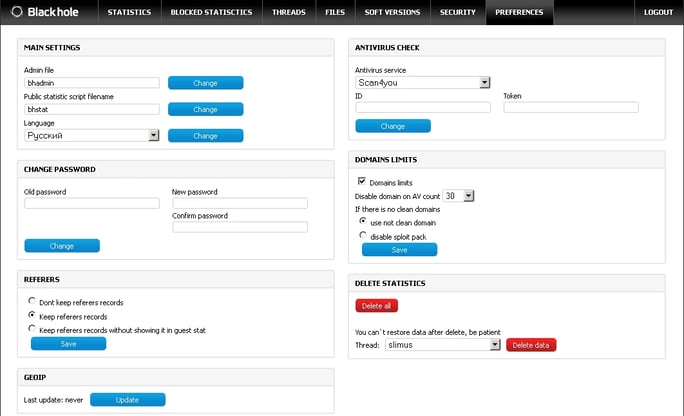Choose the 'disable sploit pack' radio button
The image size is (684, 416).
point(362,236)
